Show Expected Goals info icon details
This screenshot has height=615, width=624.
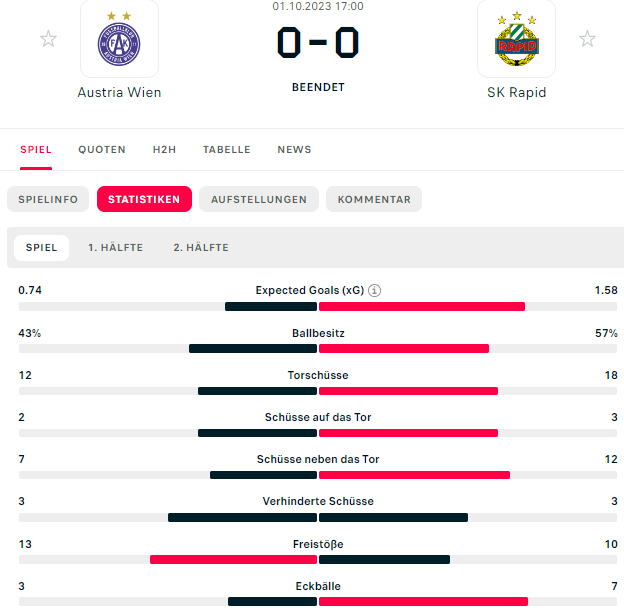[x=374, y=291]
